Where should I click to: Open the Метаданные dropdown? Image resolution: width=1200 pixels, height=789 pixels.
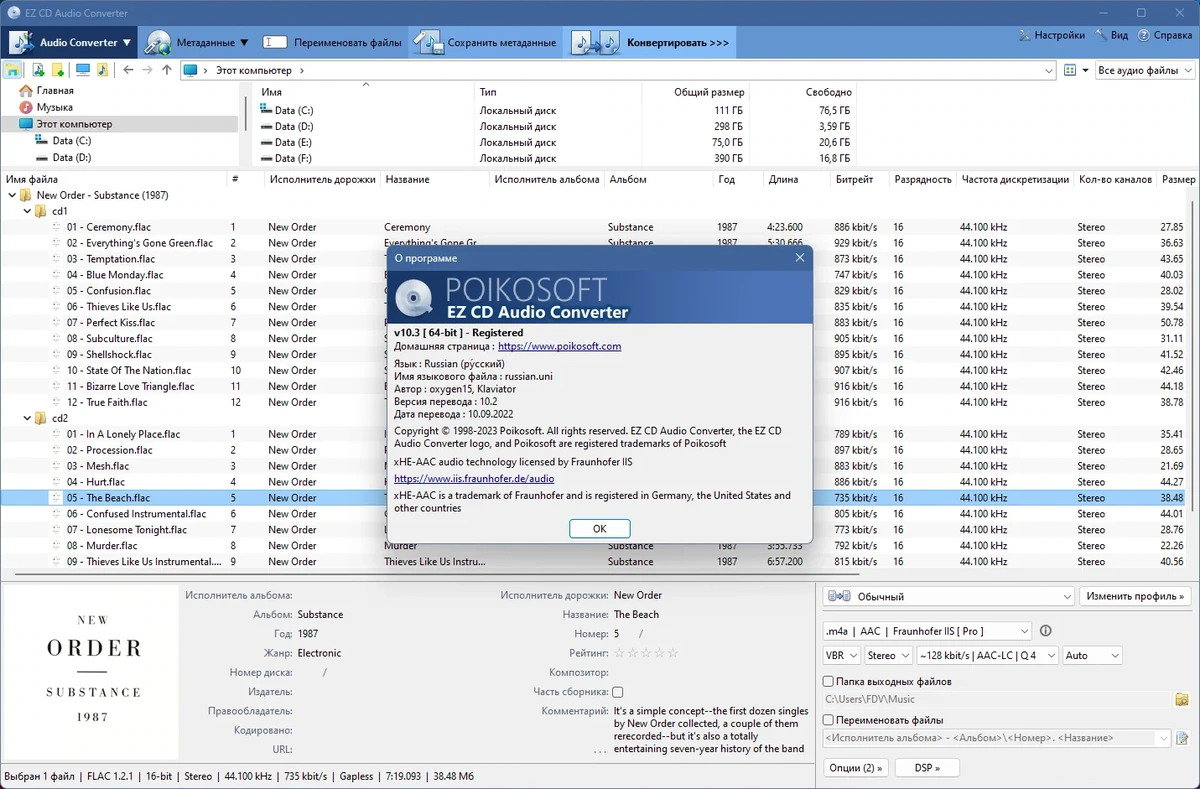click(x=198, y=43)
